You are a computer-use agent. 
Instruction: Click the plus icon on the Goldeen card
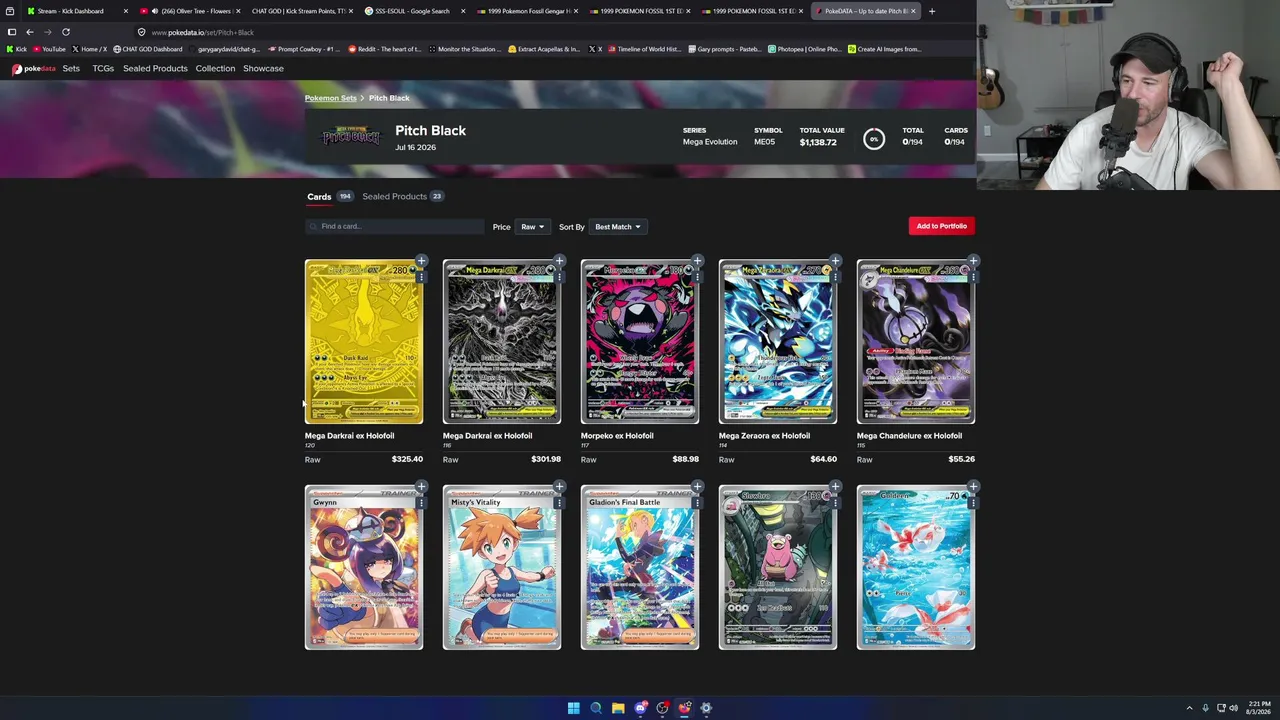pos(973,488)
